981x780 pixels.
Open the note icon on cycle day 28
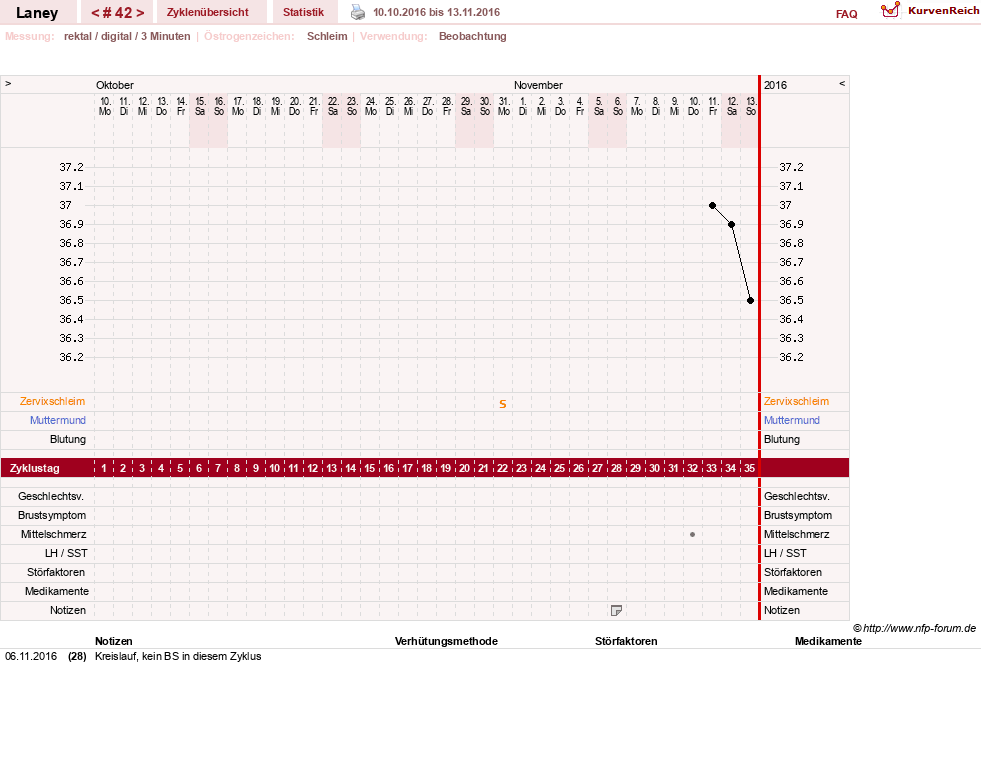[x=616, y=610]
